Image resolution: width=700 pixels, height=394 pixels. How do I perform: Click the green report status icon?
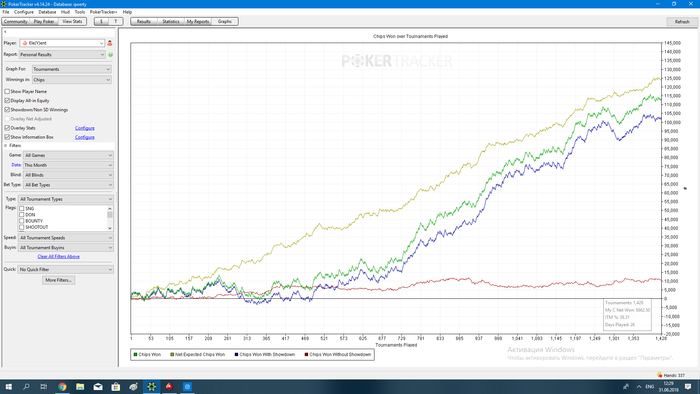110,54
